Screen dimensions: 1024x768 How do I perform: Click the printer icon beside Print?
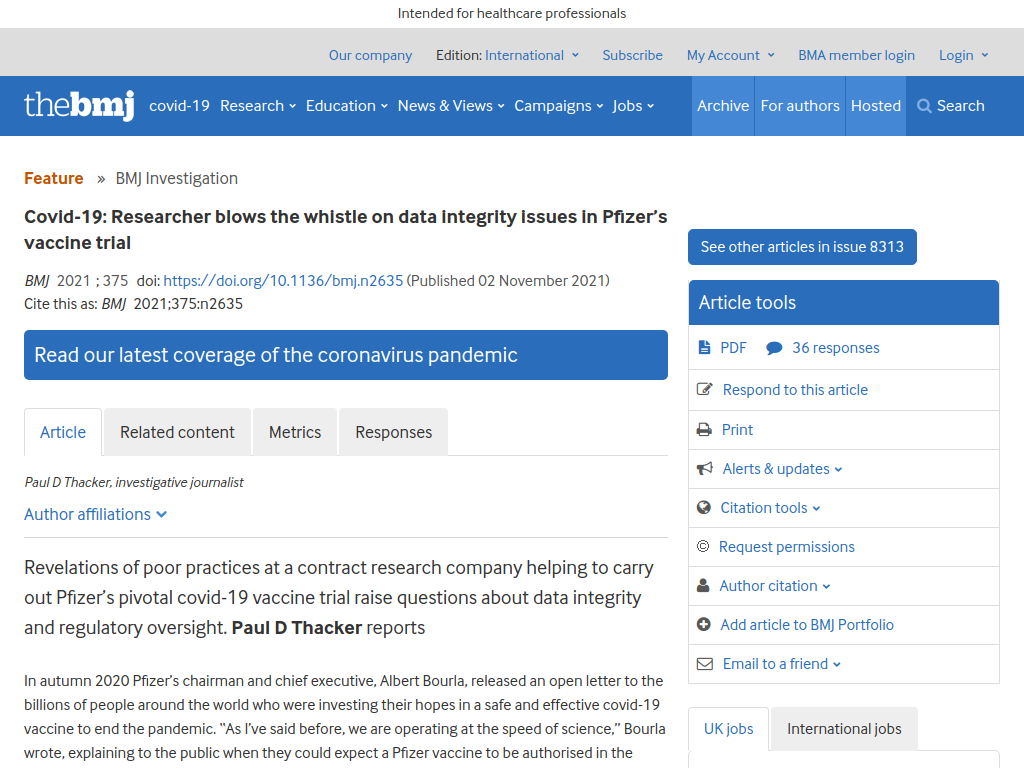704,430
